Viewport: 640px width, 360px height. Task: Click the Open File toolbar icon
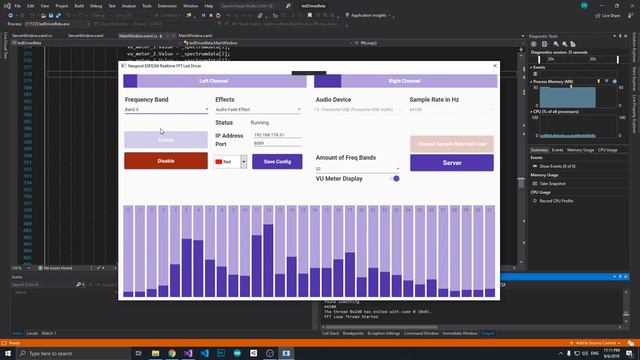[43, 16]
